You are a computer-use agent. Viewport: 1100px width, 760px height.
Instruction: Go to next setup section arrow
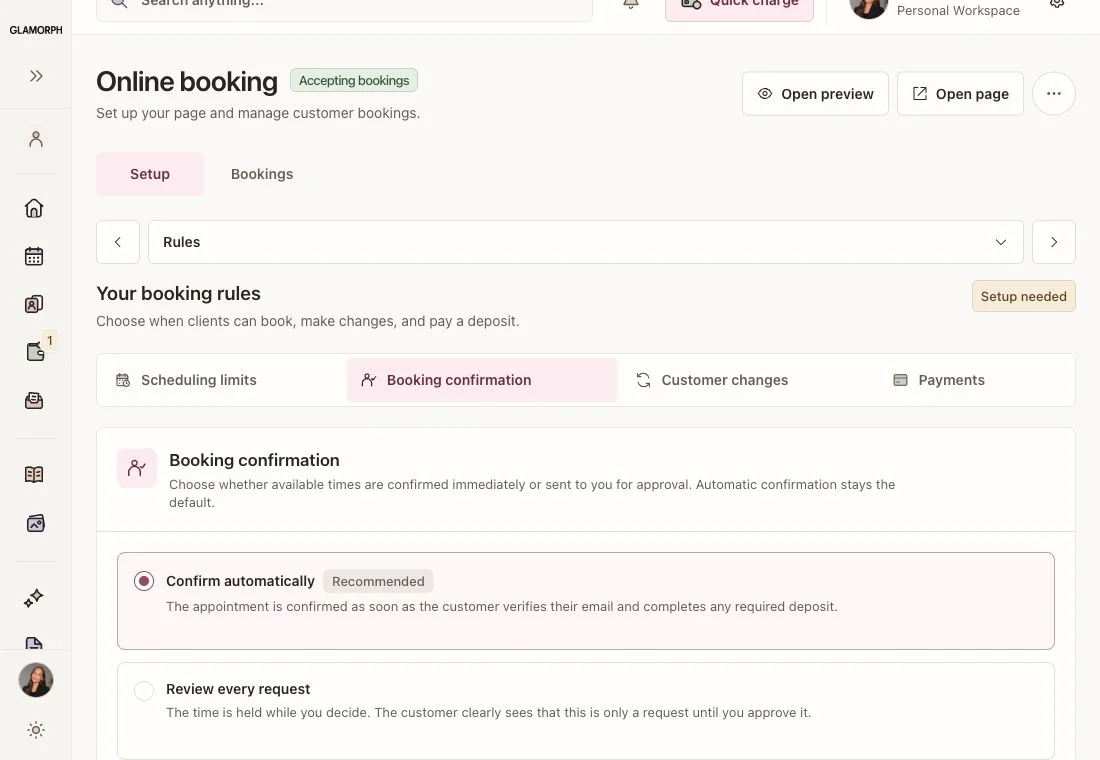[1054, 242]
